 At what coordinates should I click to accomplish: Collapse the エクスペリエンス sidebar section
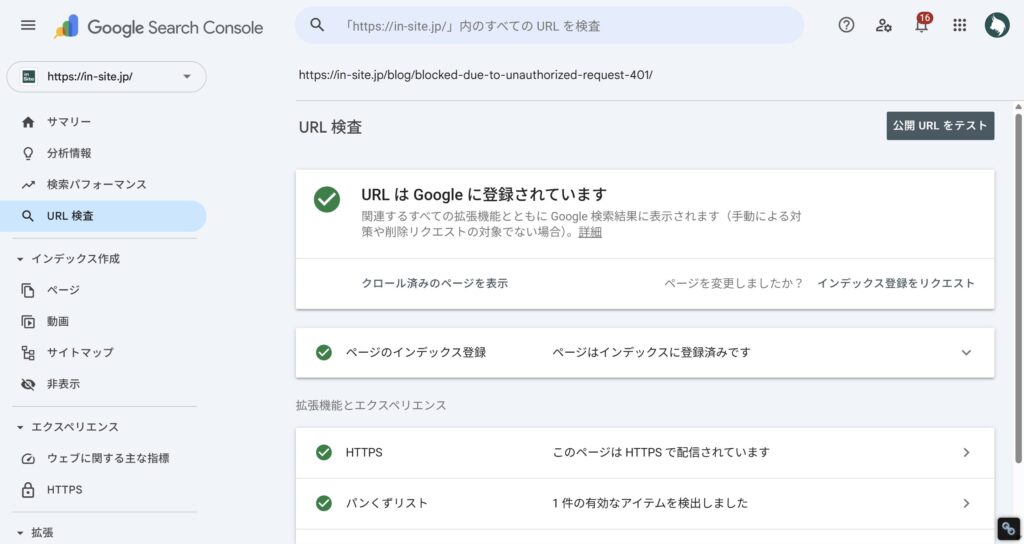pos(20,428)
